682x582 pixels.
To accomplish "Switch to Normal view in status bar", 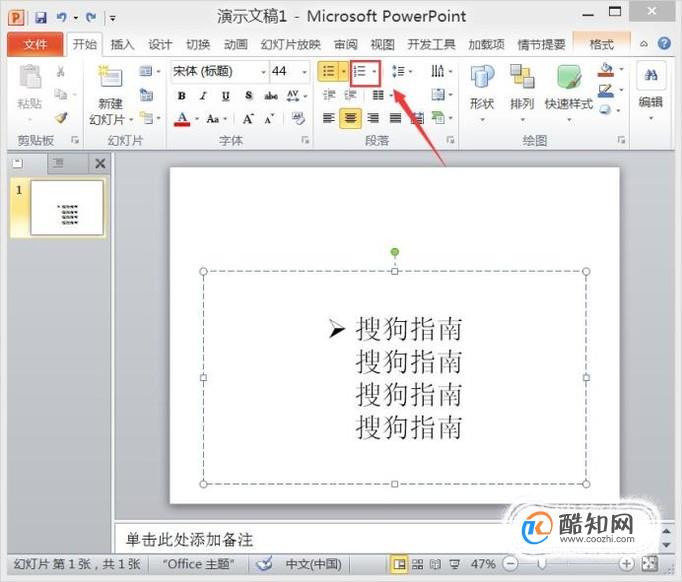I will (399, 565).
